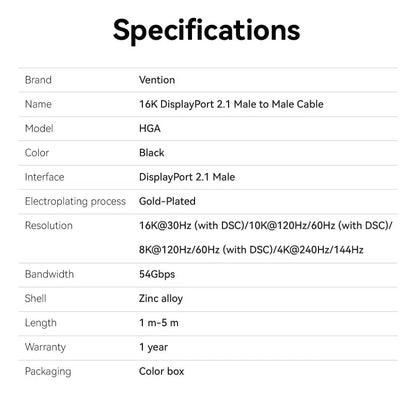Click the Color box packaging value

click(162, 371)
